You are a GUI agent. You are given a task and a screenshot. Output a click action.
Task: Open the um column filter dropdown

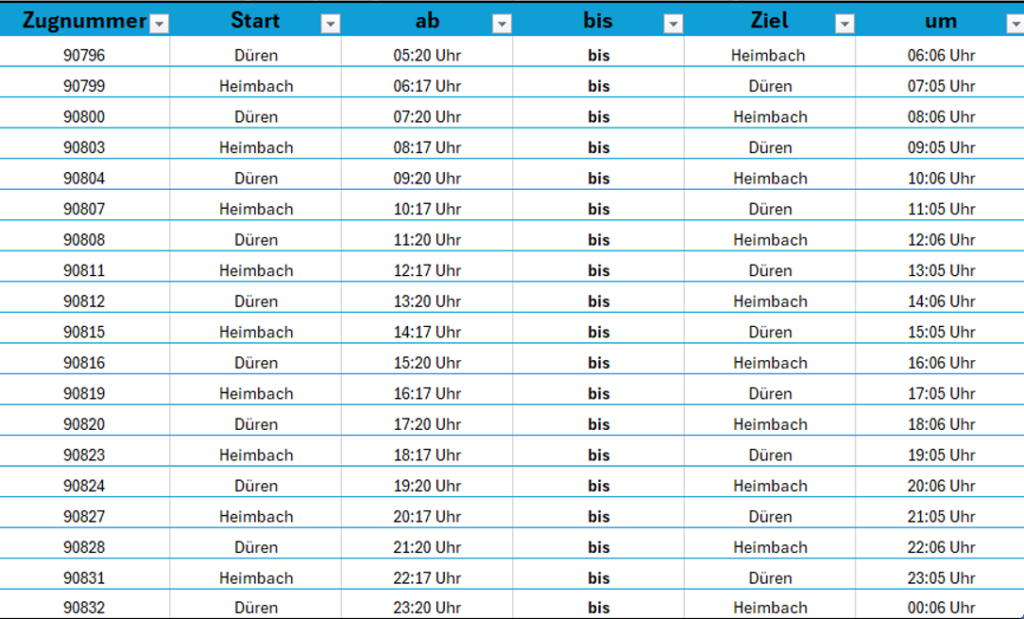click(1014, 25)
